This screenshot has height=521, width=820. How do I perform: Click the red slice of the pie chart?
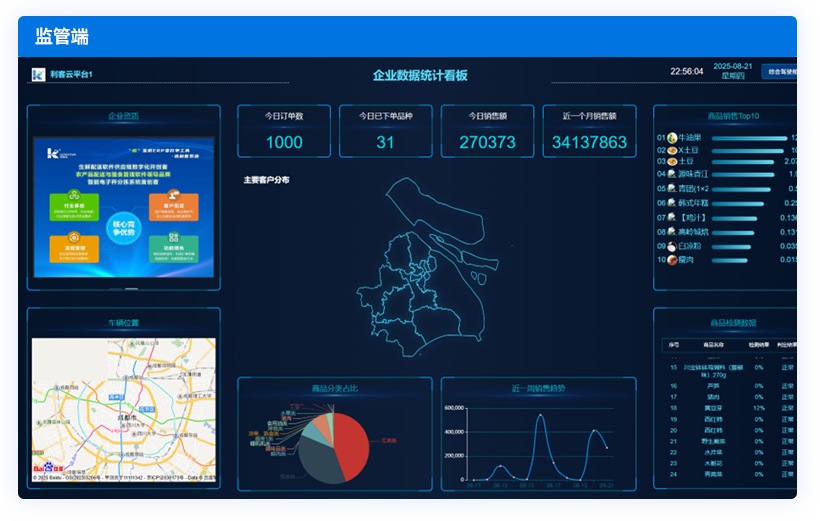362,441
